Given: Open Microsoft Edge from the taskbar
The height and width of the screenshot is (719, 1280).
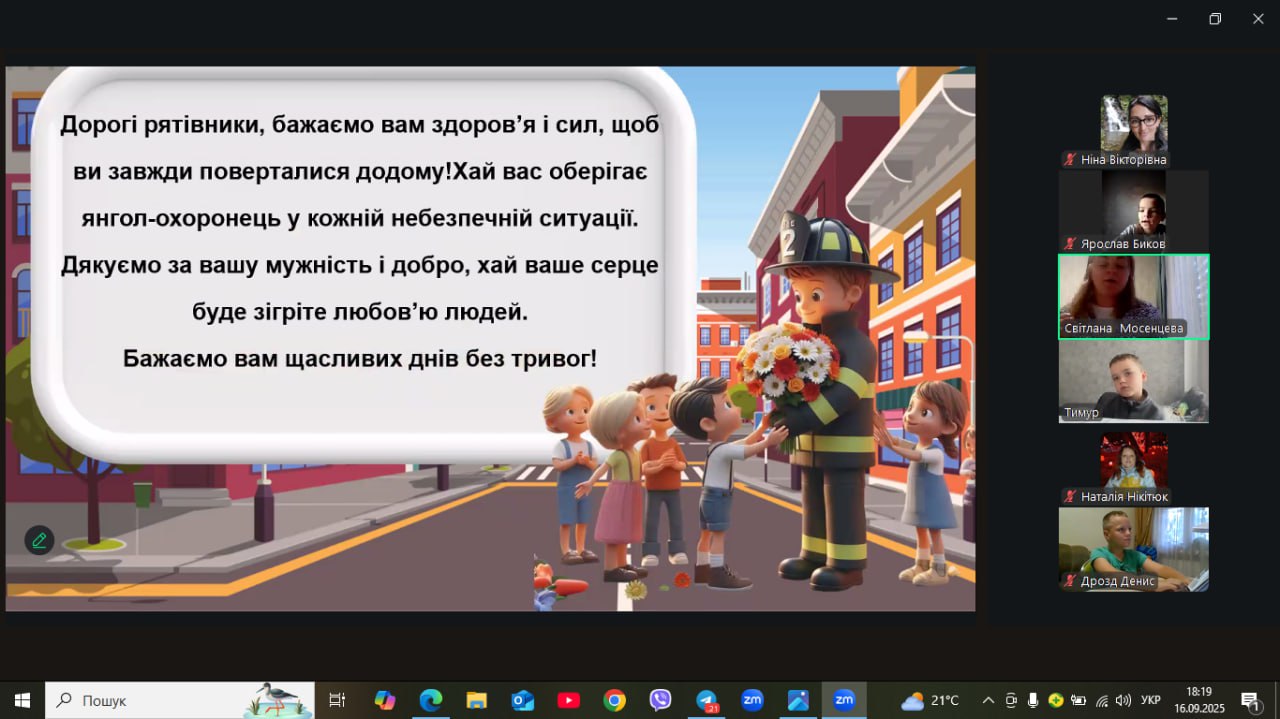Looking at the screenshot, I should 431,700.
